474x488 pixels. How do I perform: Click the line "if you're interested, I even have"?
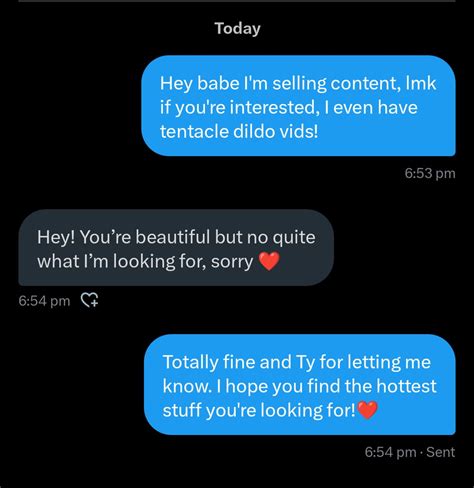point(289,107)
